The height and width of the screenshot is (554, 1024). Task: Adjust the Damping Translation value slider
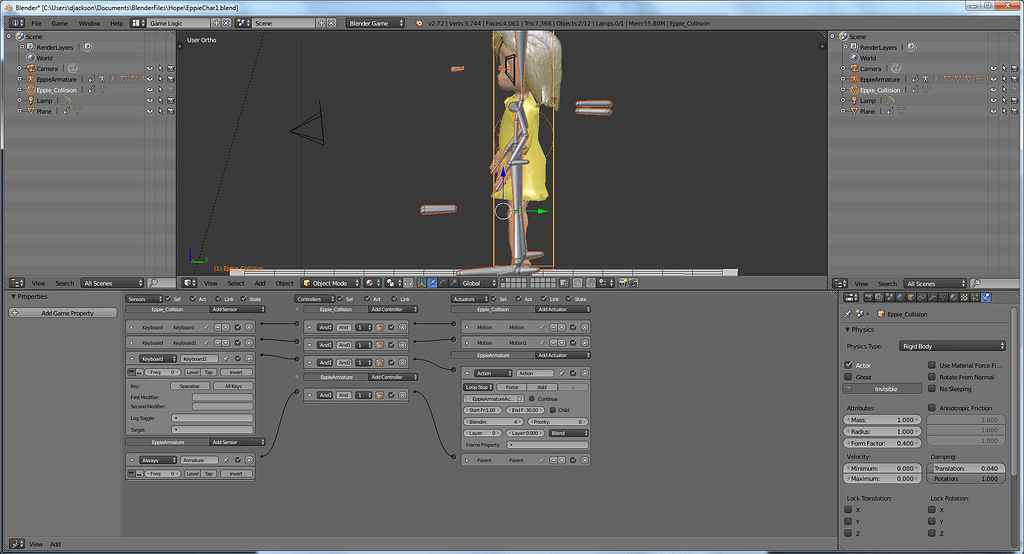966,468
